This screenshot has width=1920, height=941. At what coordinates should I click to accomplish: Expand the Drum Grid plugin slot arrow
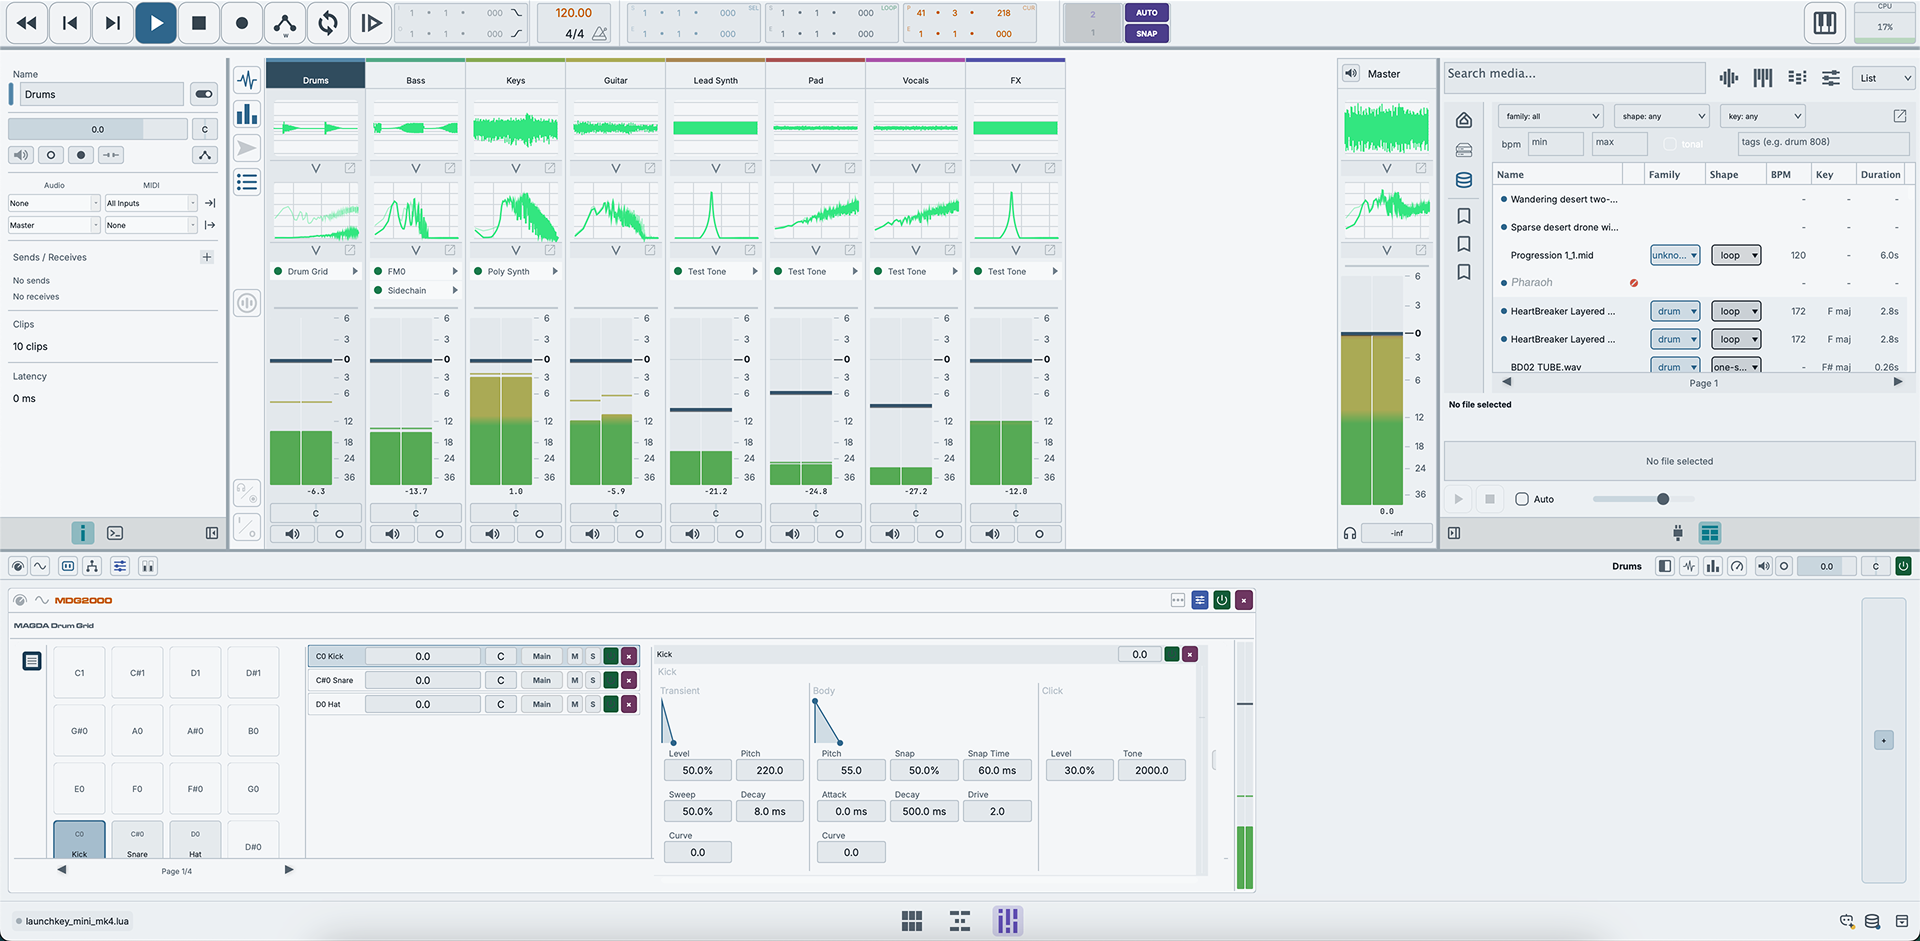click(x=355, y=271)
